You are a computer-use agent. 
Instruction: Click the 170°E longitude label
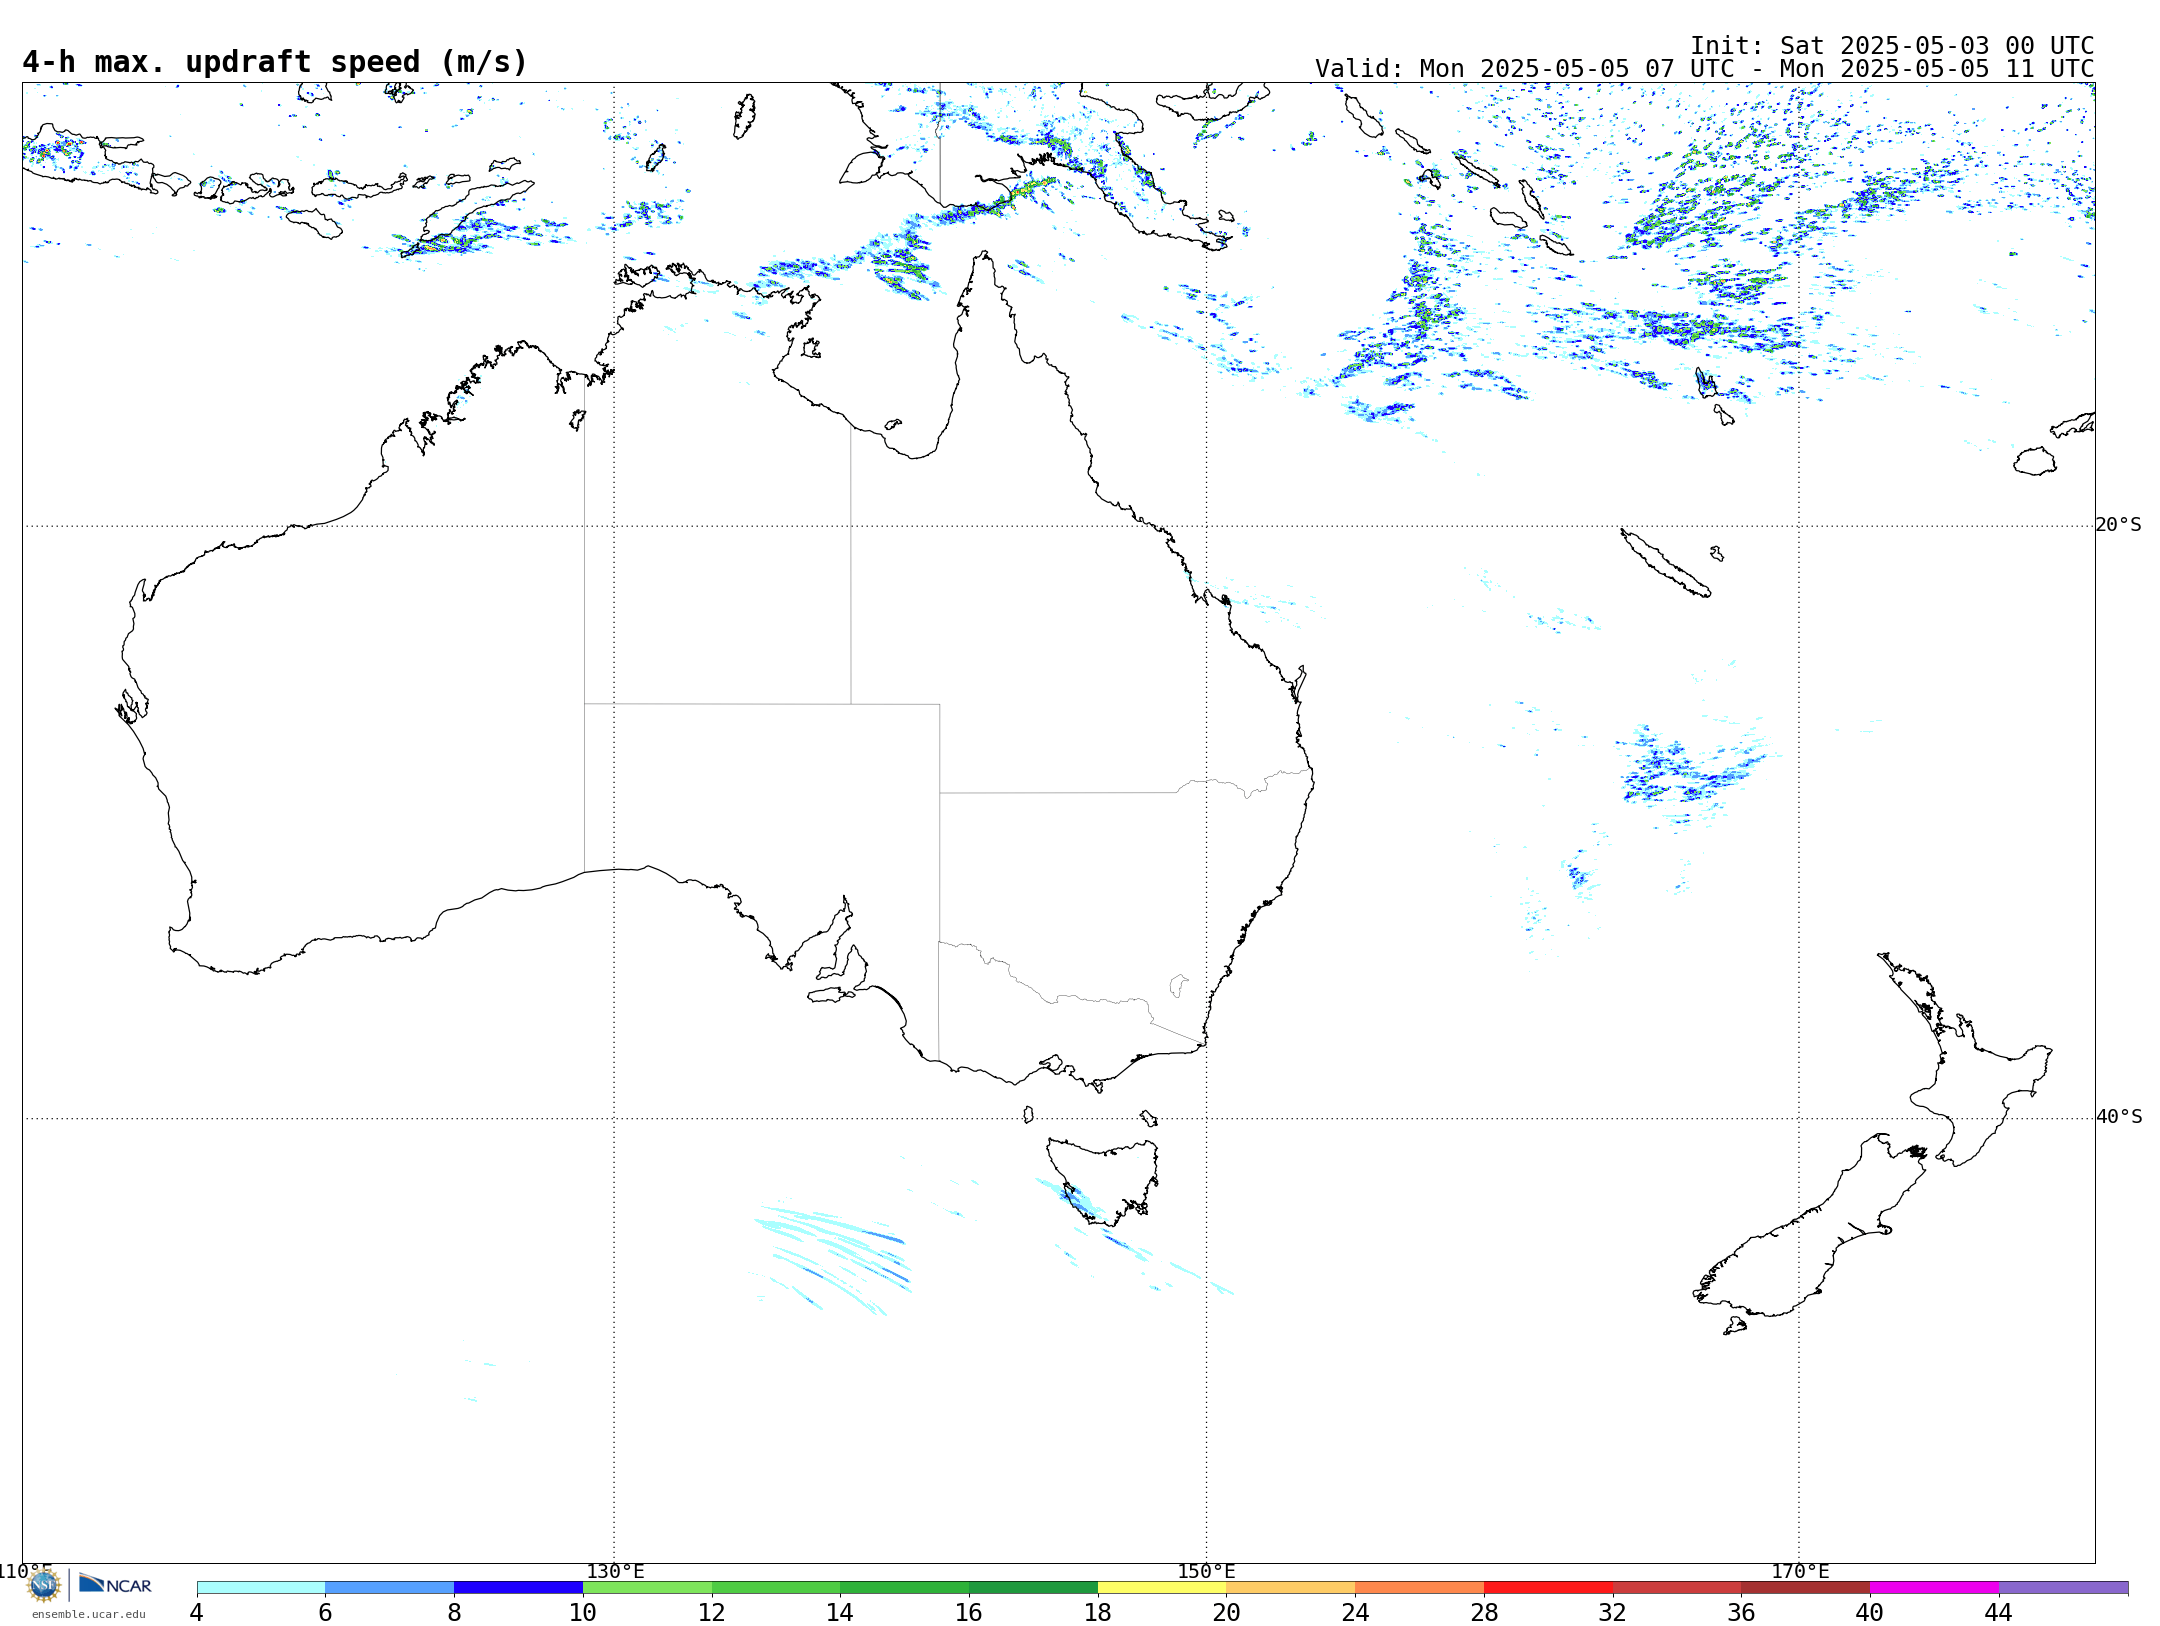point(1800,1571)
